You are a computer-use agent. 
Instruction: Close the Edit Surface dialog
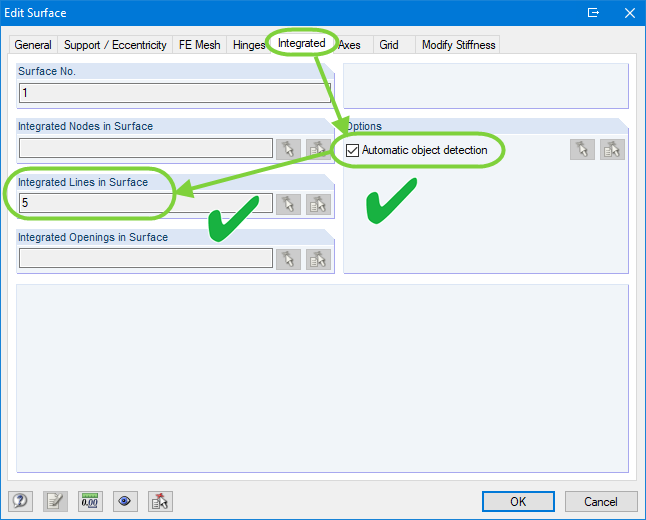[630, 13]
